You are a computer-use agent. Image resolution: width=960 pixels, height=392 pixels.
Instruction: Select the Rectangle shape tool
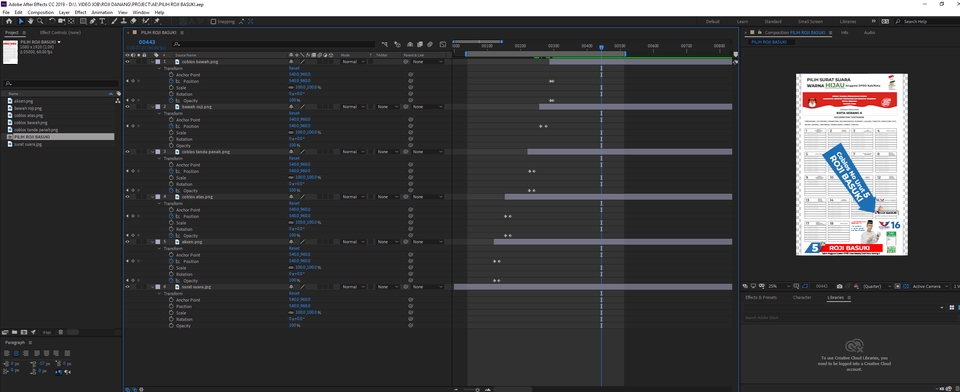pos(83,21)
